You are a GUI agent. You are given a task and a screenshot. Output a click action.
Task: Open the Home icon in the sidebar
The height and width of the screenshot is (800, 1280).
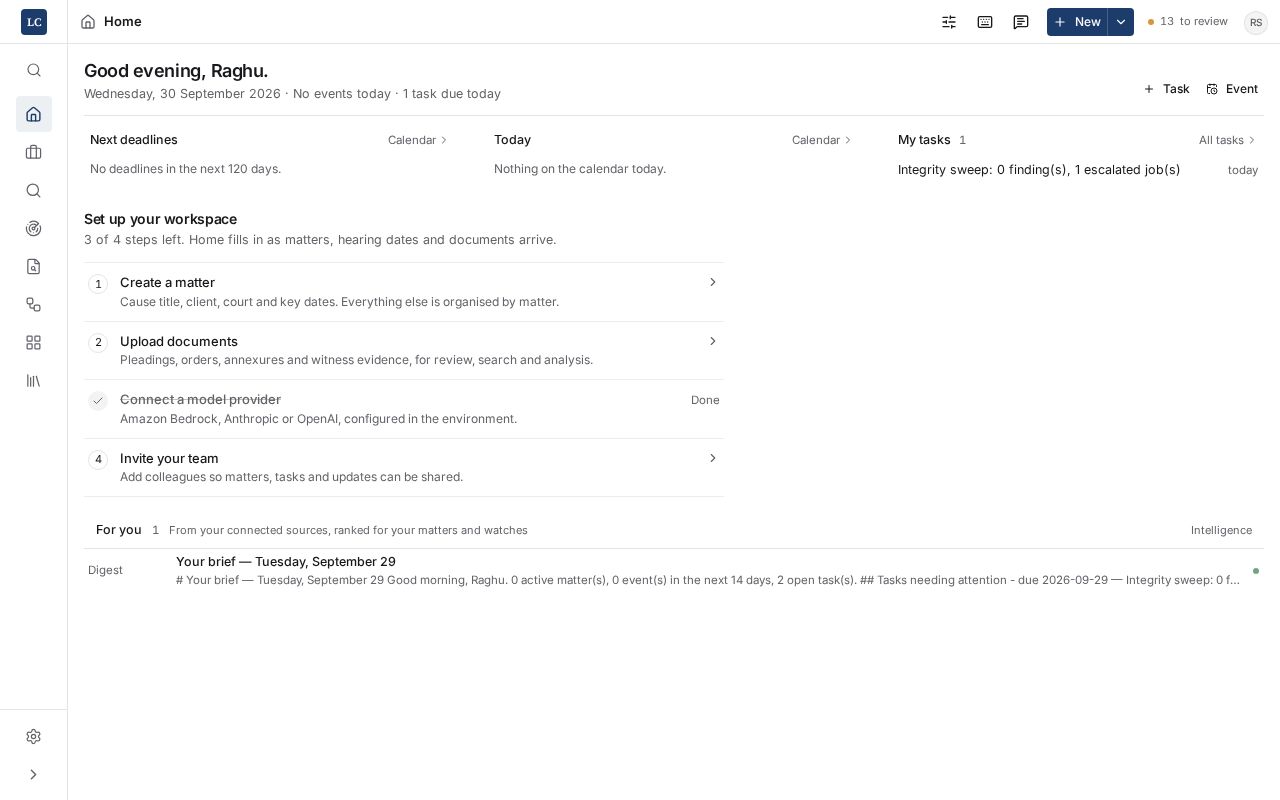tap(34, 114)
